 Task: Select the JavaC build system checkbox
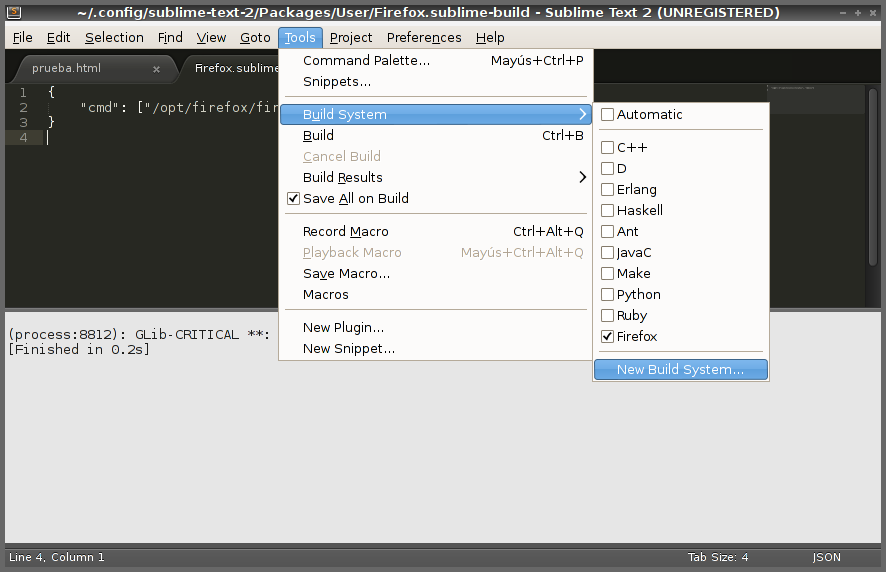(607, 253)
